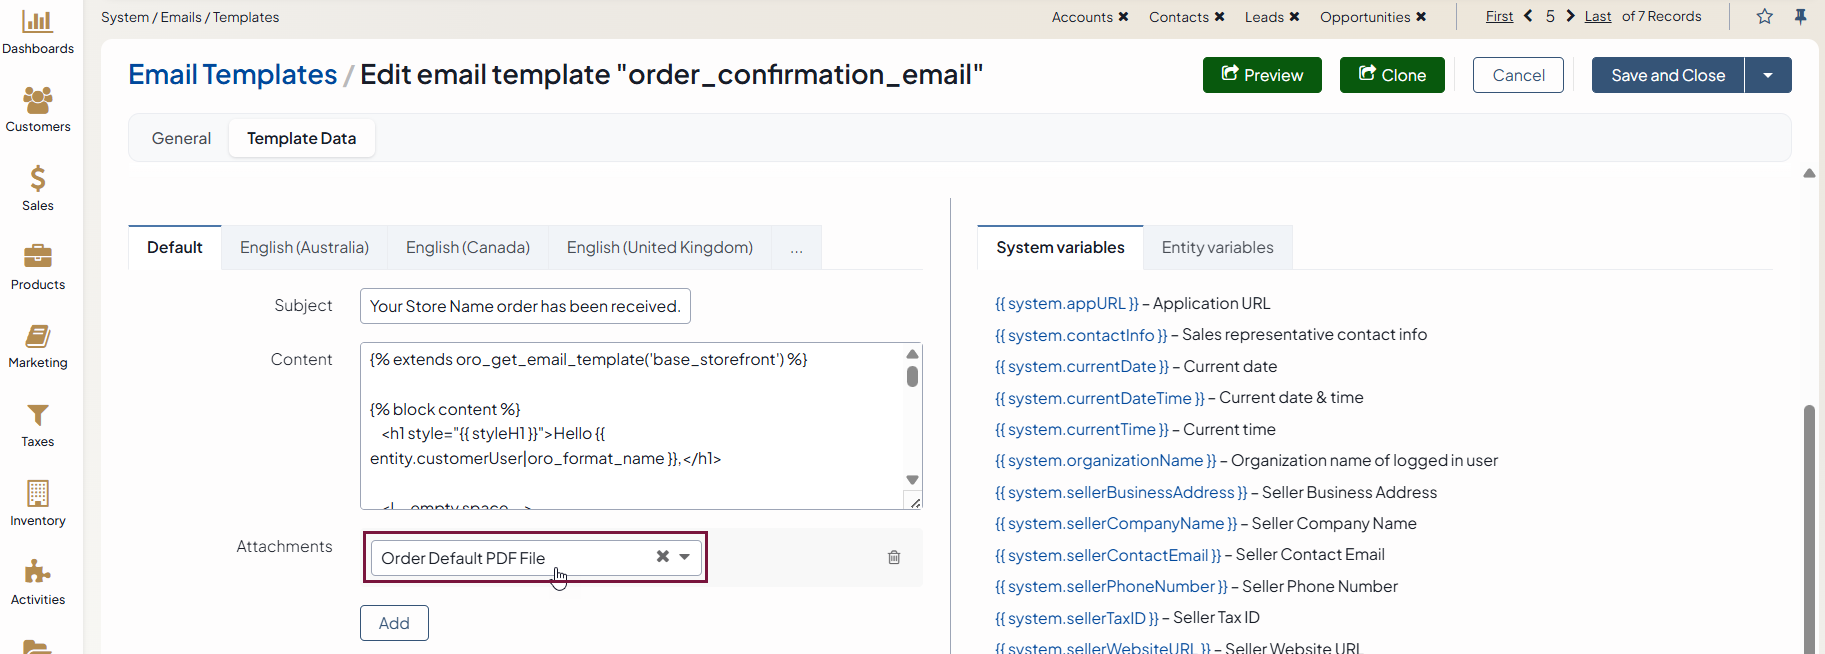Delete the attachment with trash icon
The height and width of the screenshot is (654, 1825).
[894, 558]
